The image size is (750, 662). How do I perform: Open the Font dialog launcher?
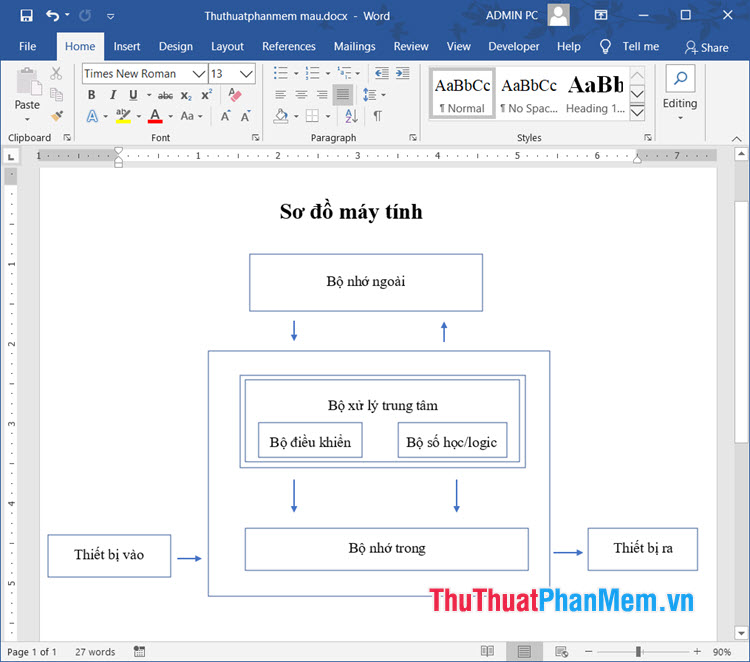(x=256, y=138)
